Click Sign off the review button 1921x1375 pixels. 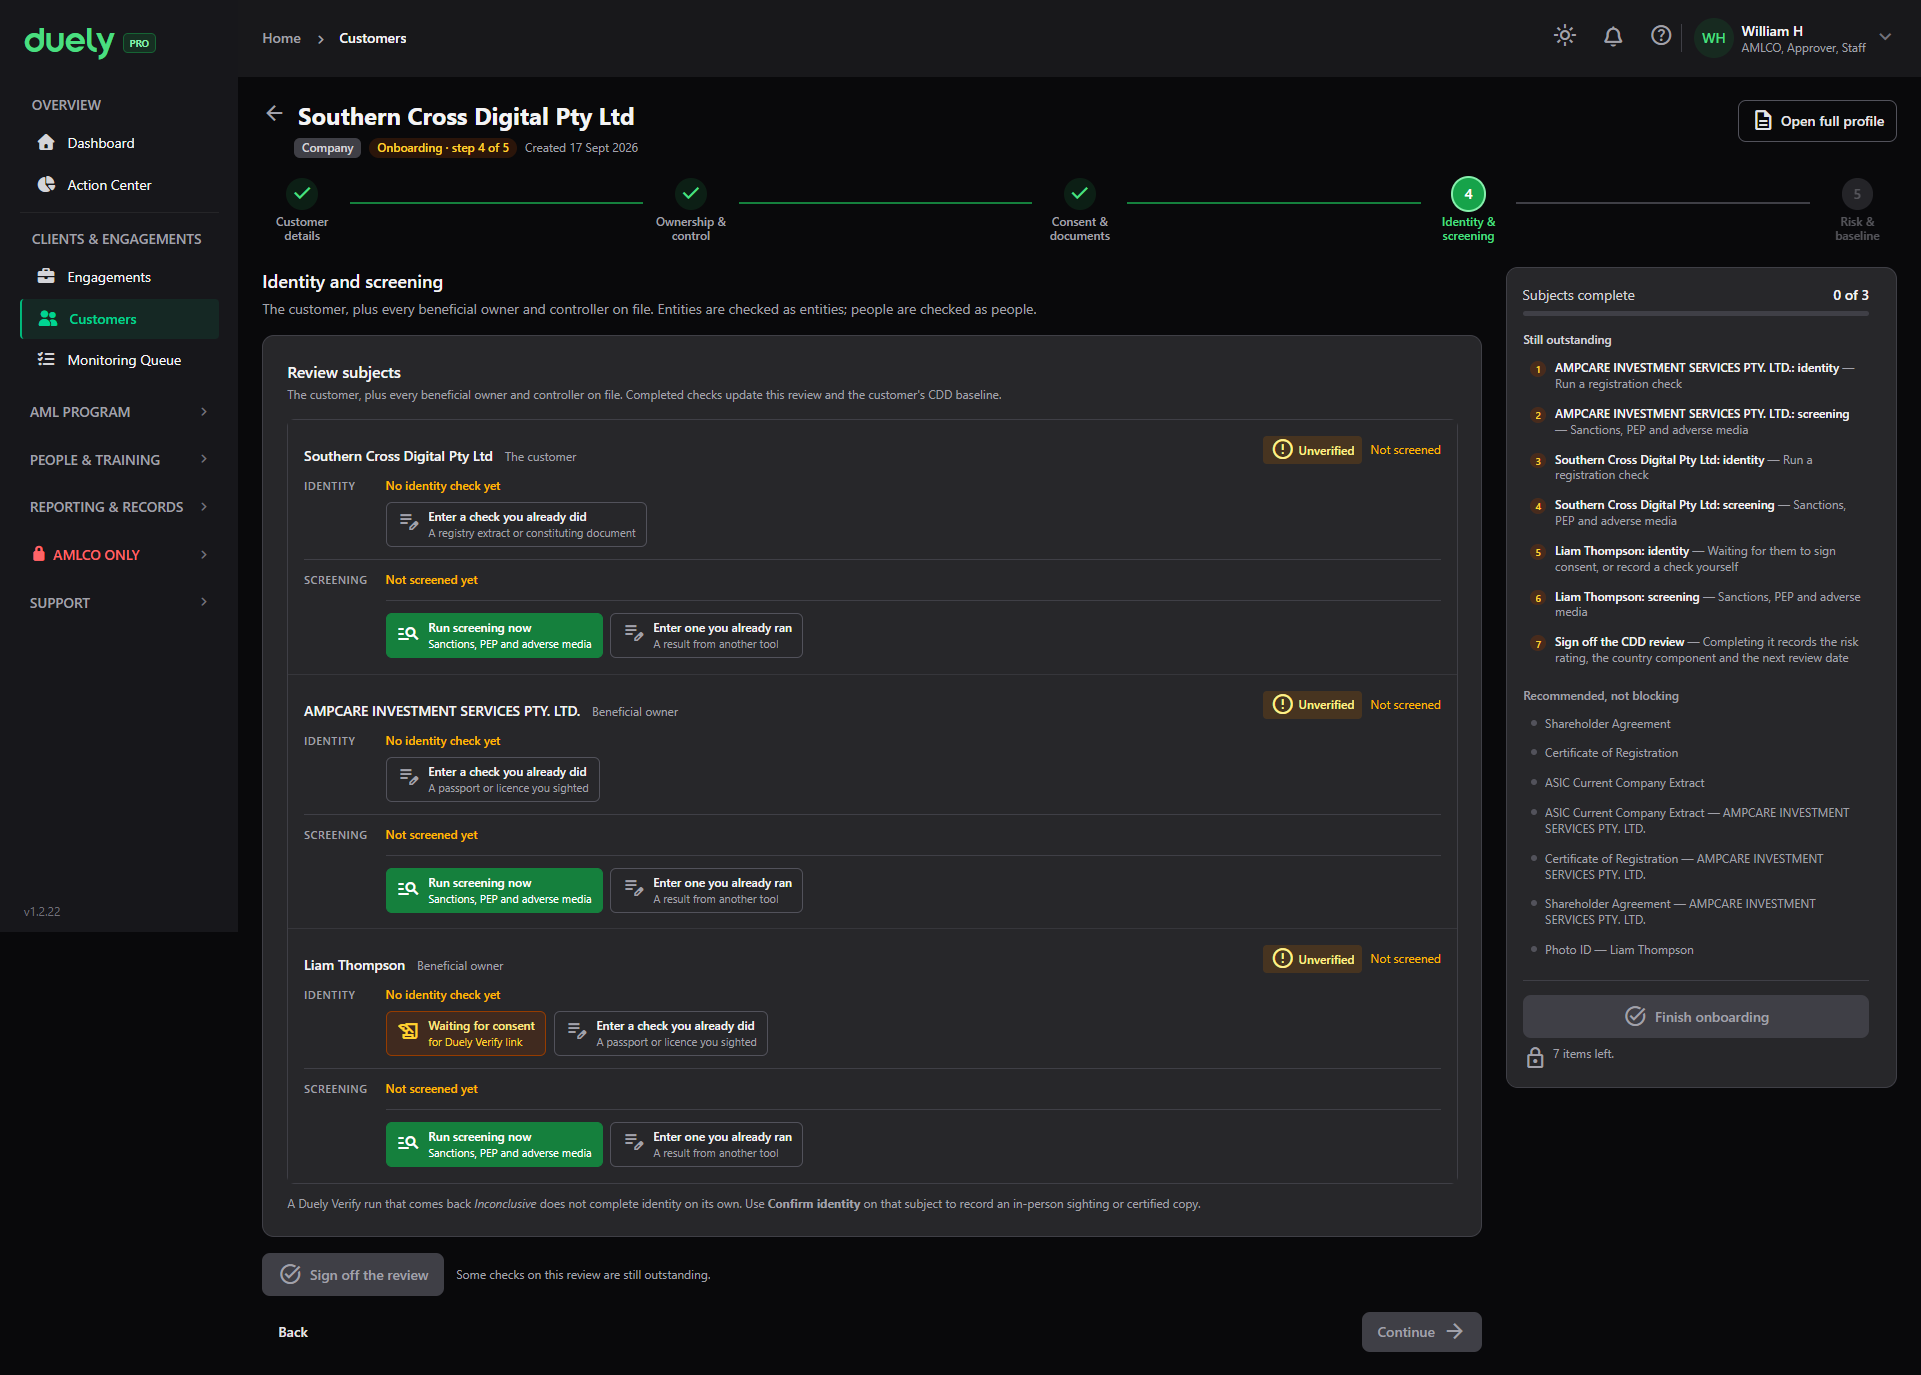pos(353,1275)
